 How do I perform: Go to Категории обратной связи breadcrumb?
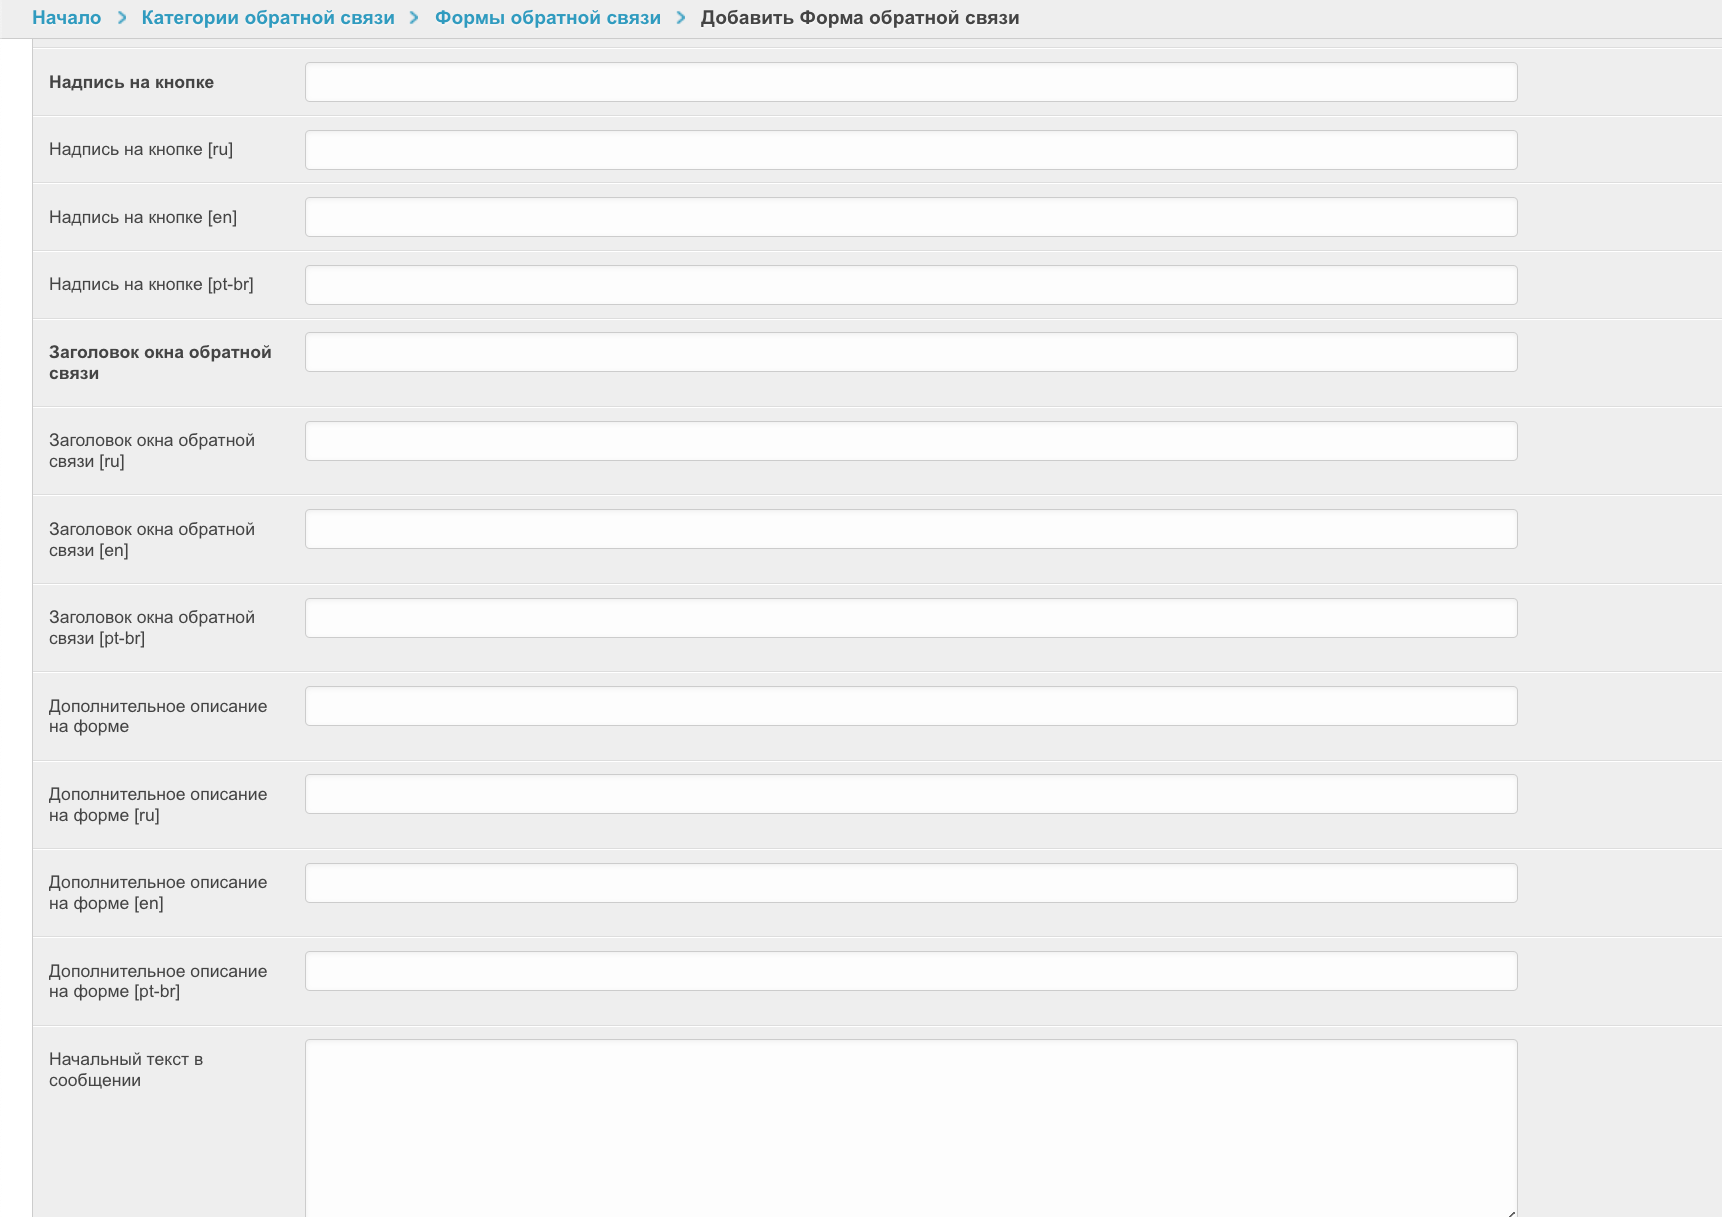point(268,18)
